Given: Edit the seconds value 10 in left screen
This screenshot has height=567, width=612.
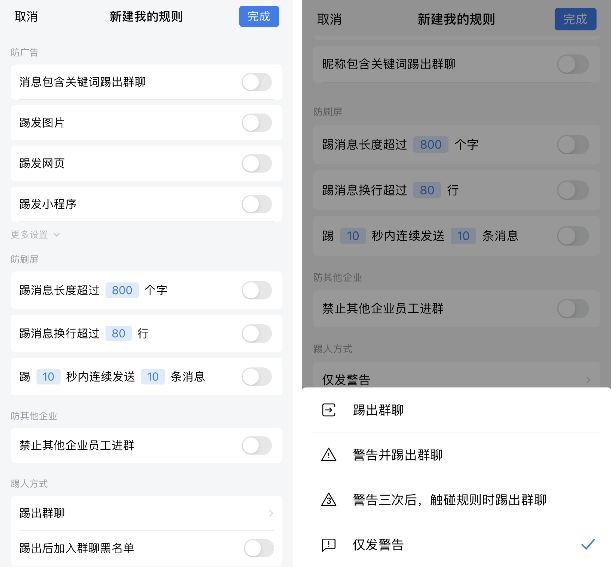Looking at the screenshot, I should 48,377.
